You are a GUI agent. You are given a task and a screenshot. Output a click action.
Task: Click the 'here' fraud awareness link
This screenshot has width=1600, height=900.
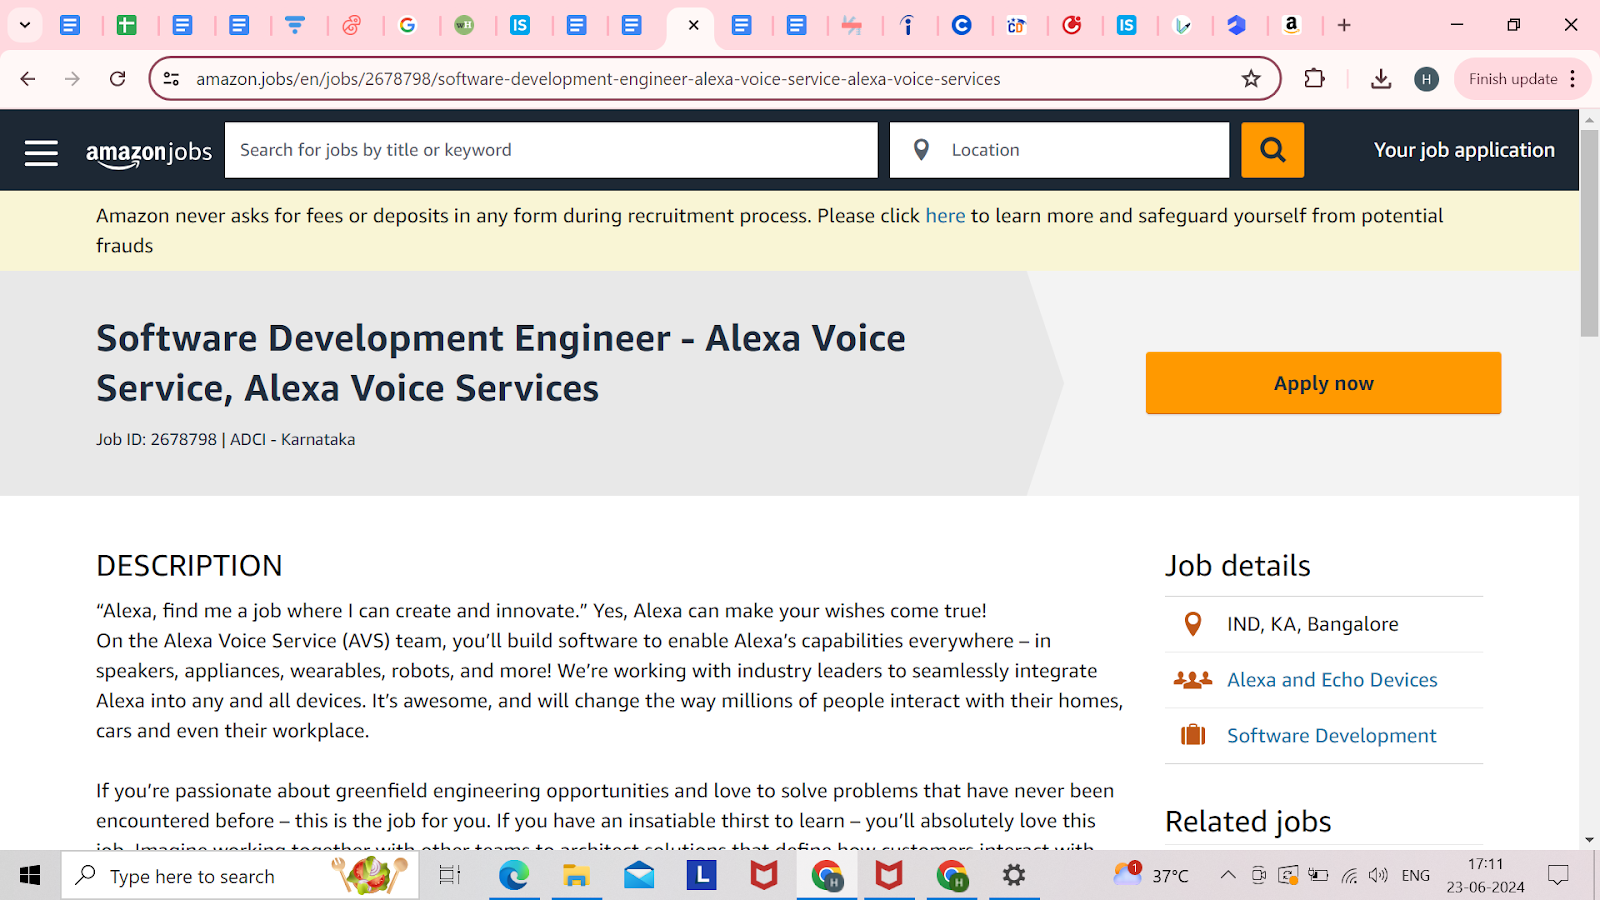(945, 216)
